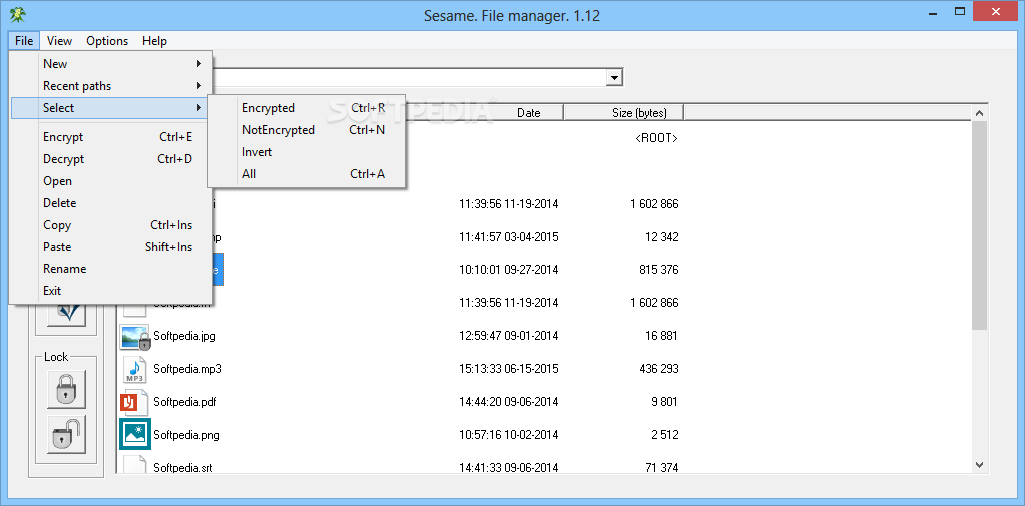The image size is (1025, 506).
Task: Click the locked padlock Lock button
Action: [66, 390]
